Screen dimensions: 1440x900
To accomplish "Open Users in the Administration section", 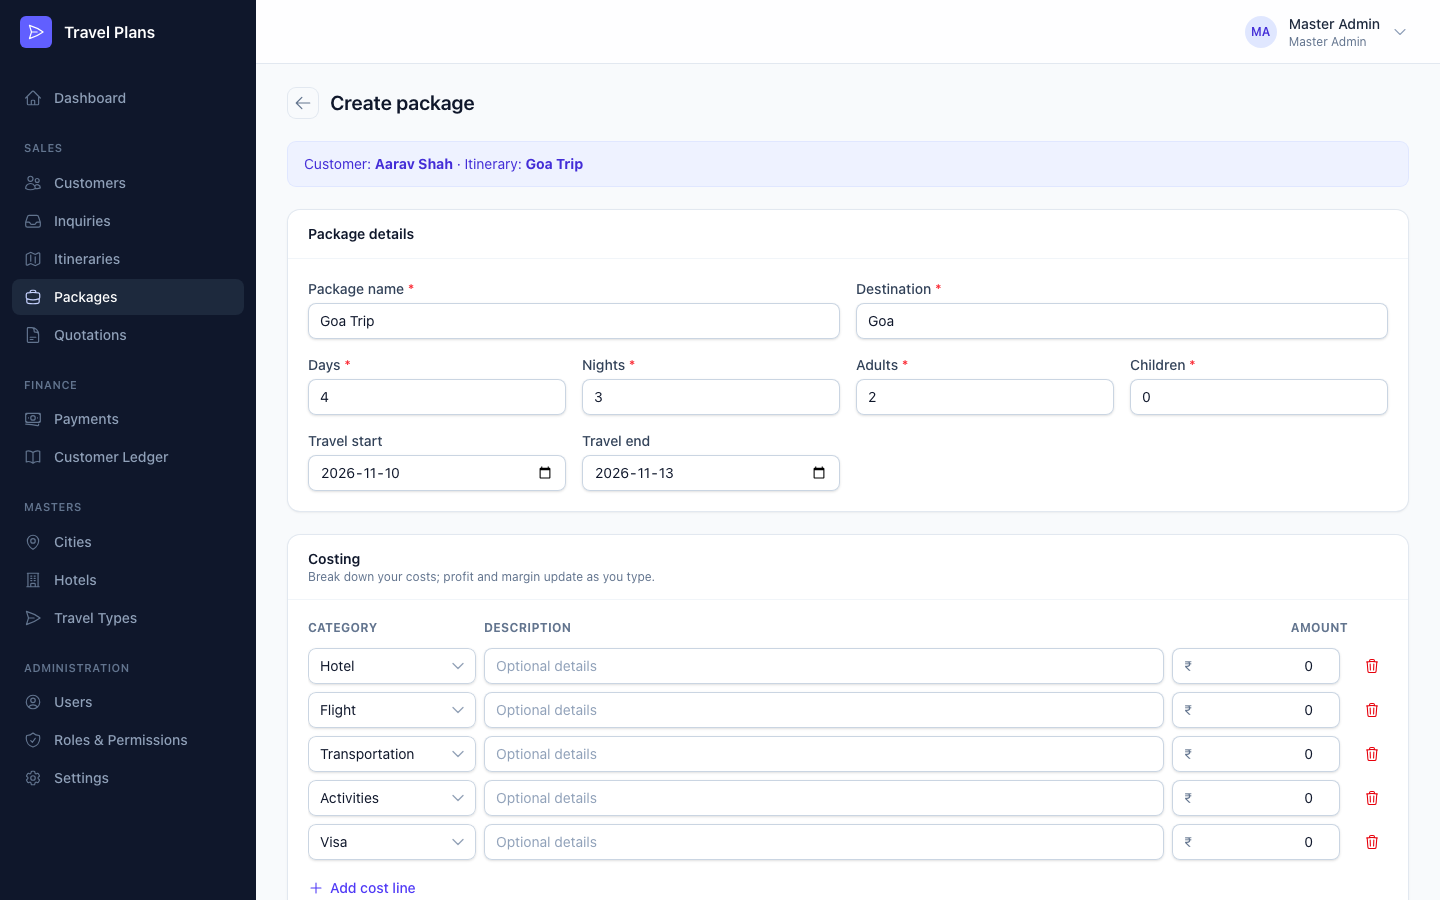I will click(x=128, y=702).
